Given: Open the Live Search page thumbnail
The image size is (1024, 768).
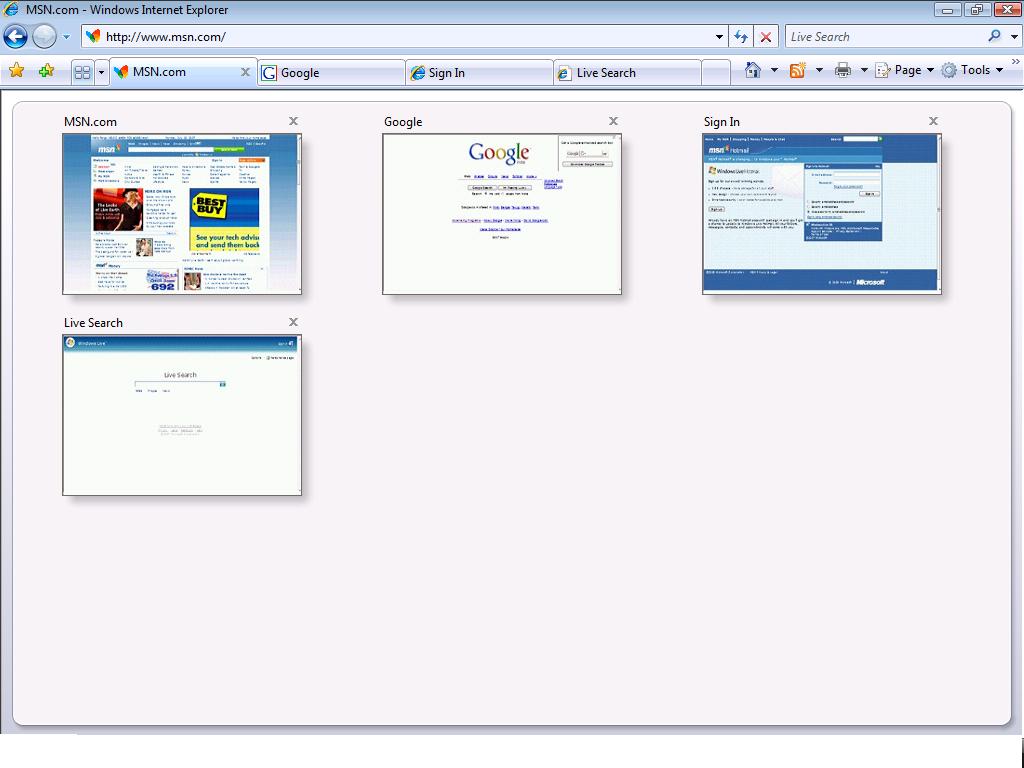Looking at the screenshot, I should [x=182, y=415].
